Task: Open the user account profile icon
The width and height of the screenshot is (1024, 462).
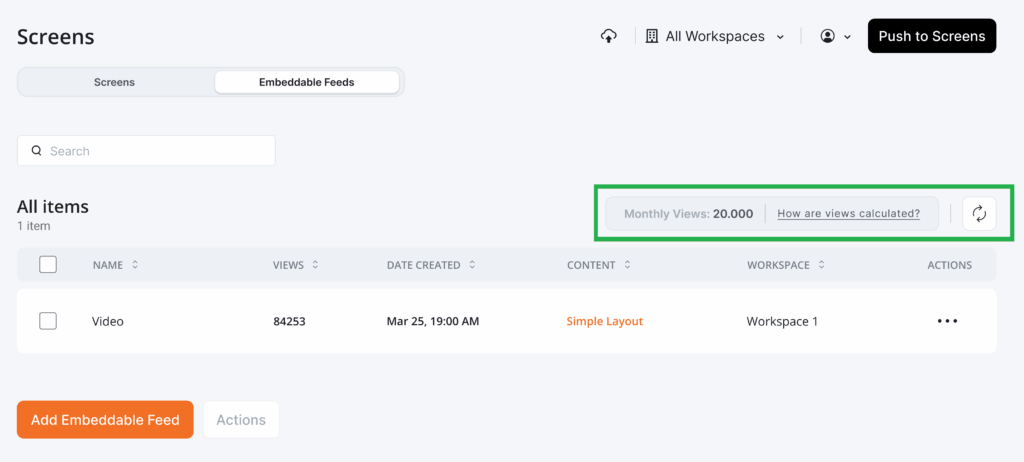Action: [x=827, y=36]
